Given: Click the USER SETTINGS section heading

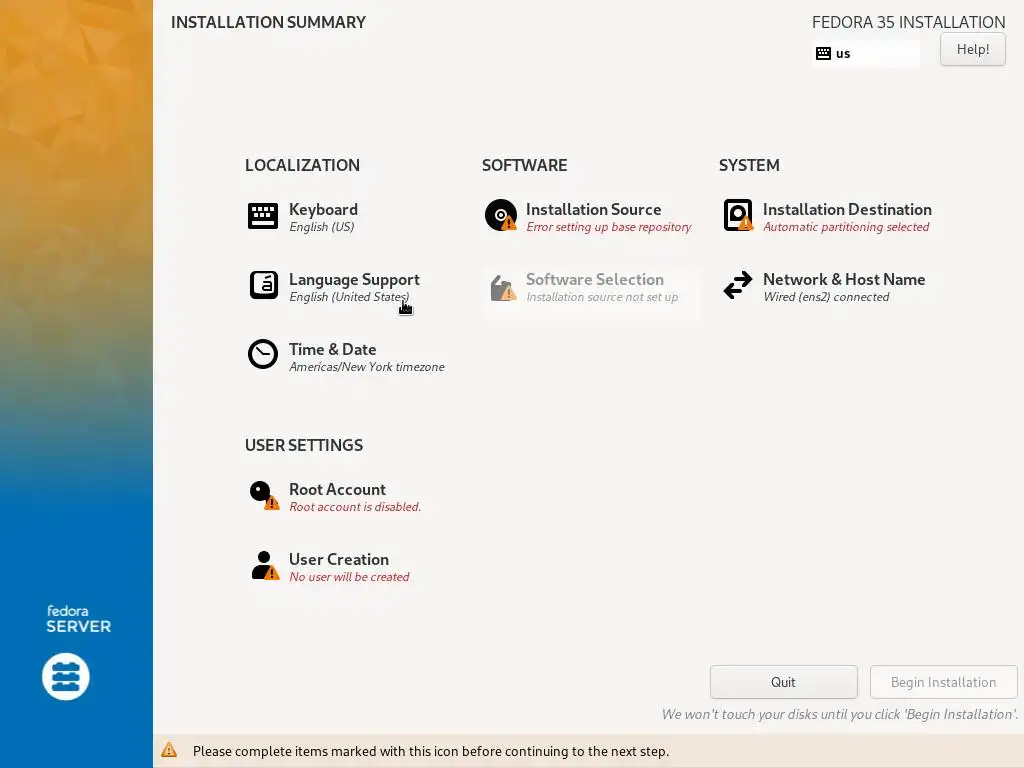Looking at the screenshot, I should (304, 445).
